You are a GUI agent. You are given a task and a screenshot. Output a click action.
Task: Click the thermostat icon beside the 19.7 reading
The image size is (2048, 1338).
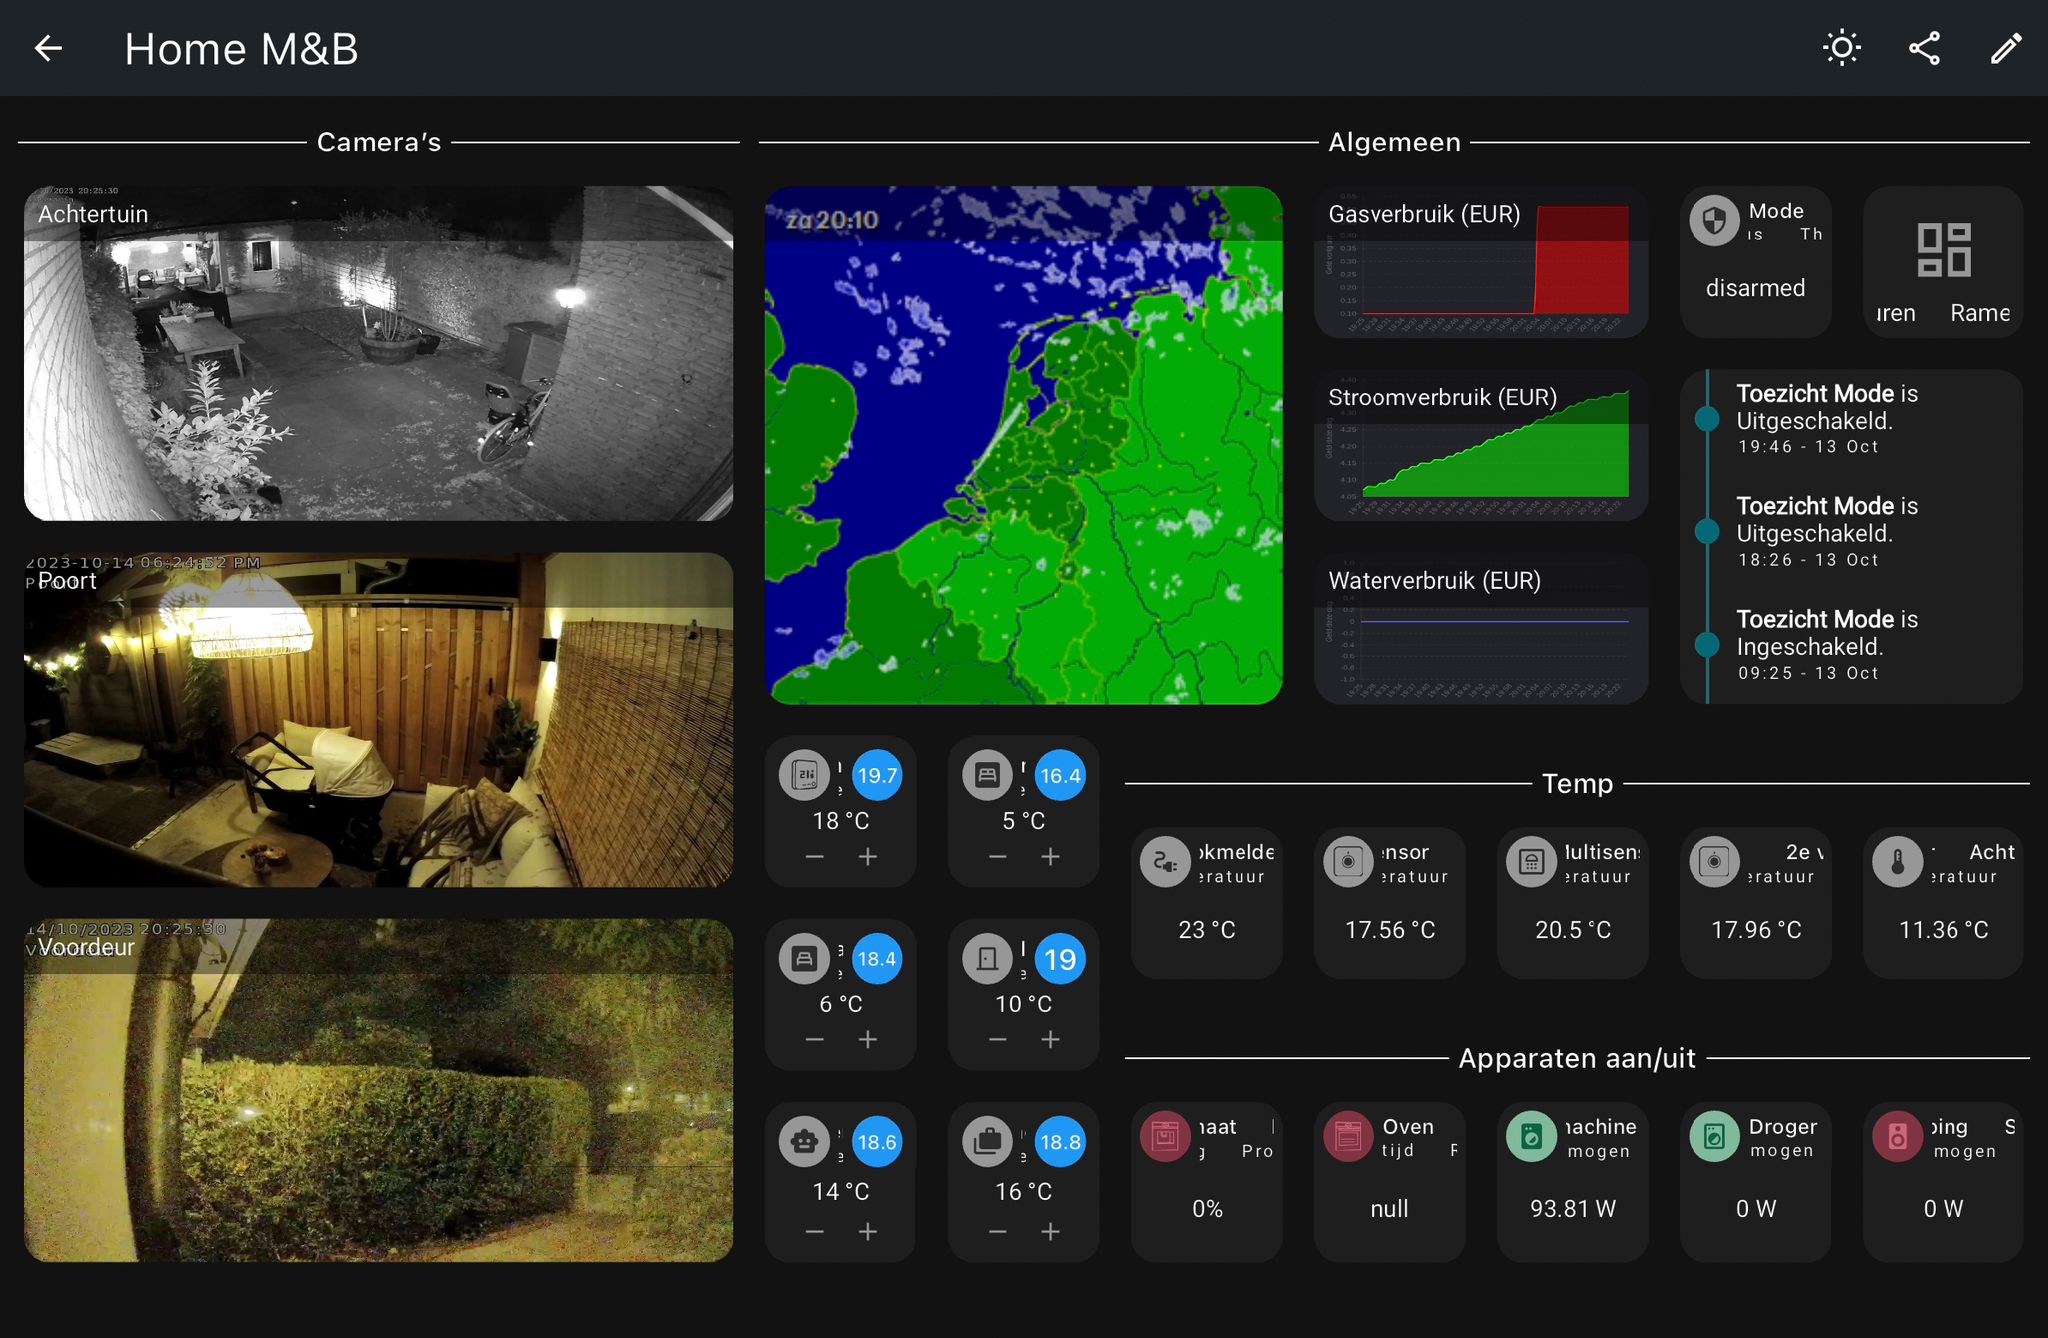(x=805, y=775)
